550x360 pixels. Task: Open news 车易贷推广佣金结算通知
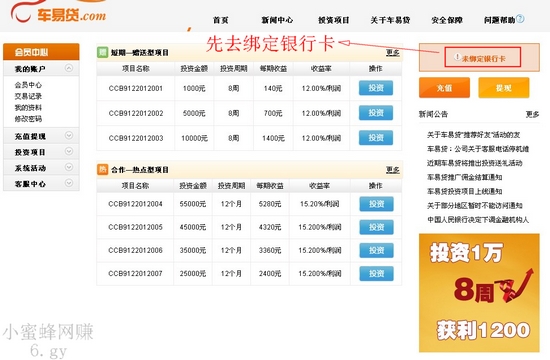pyautogui.click(x=464, y=177)
